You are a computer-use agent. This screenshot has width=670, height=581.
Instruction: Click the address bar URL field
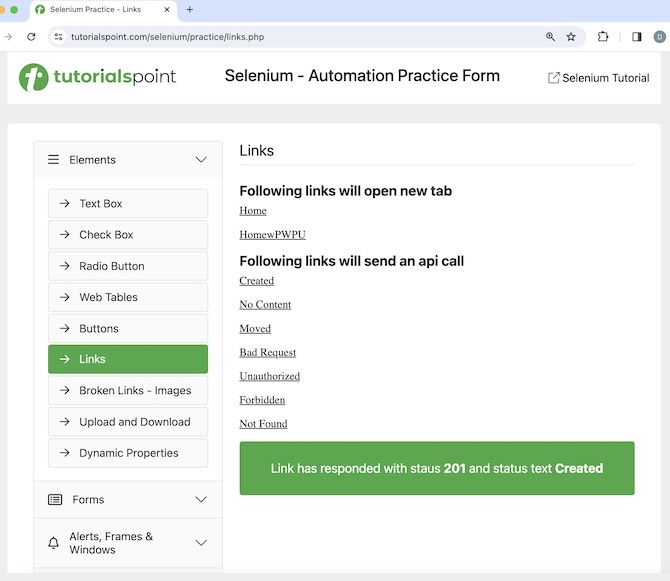pyautogui.click(x=300, y=37)
